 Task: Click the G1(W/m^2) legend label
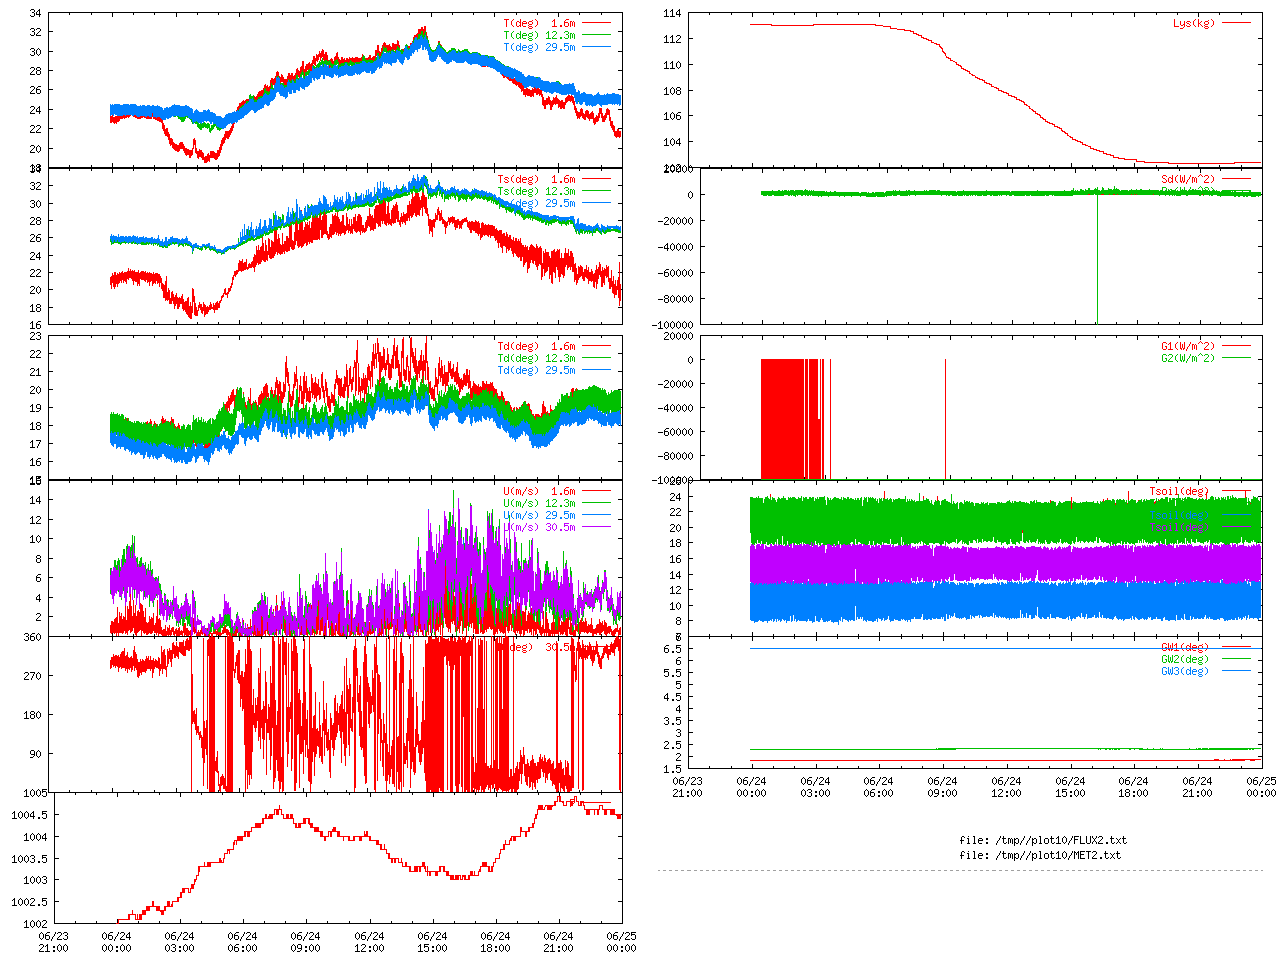tap(1187, 346)
